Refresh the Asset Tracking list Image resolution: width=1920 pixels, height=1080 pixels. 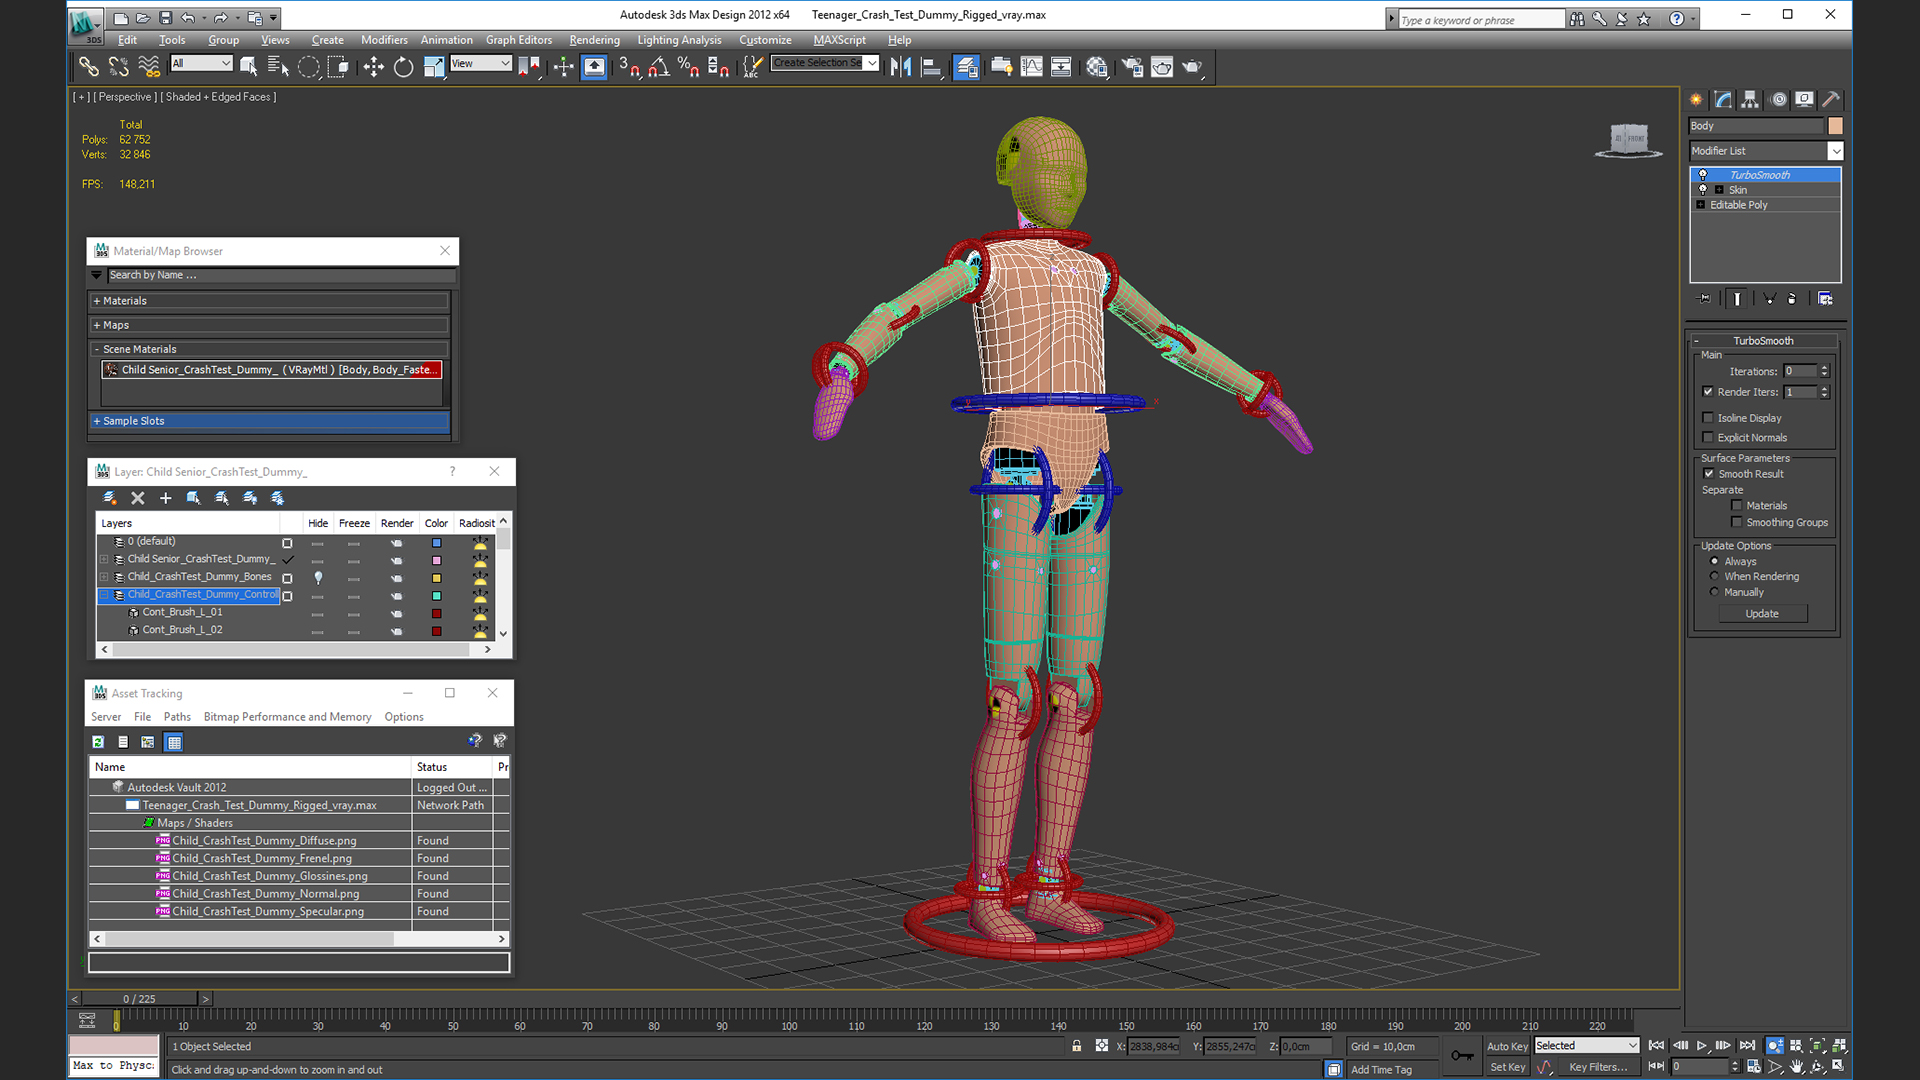(98, 742)
